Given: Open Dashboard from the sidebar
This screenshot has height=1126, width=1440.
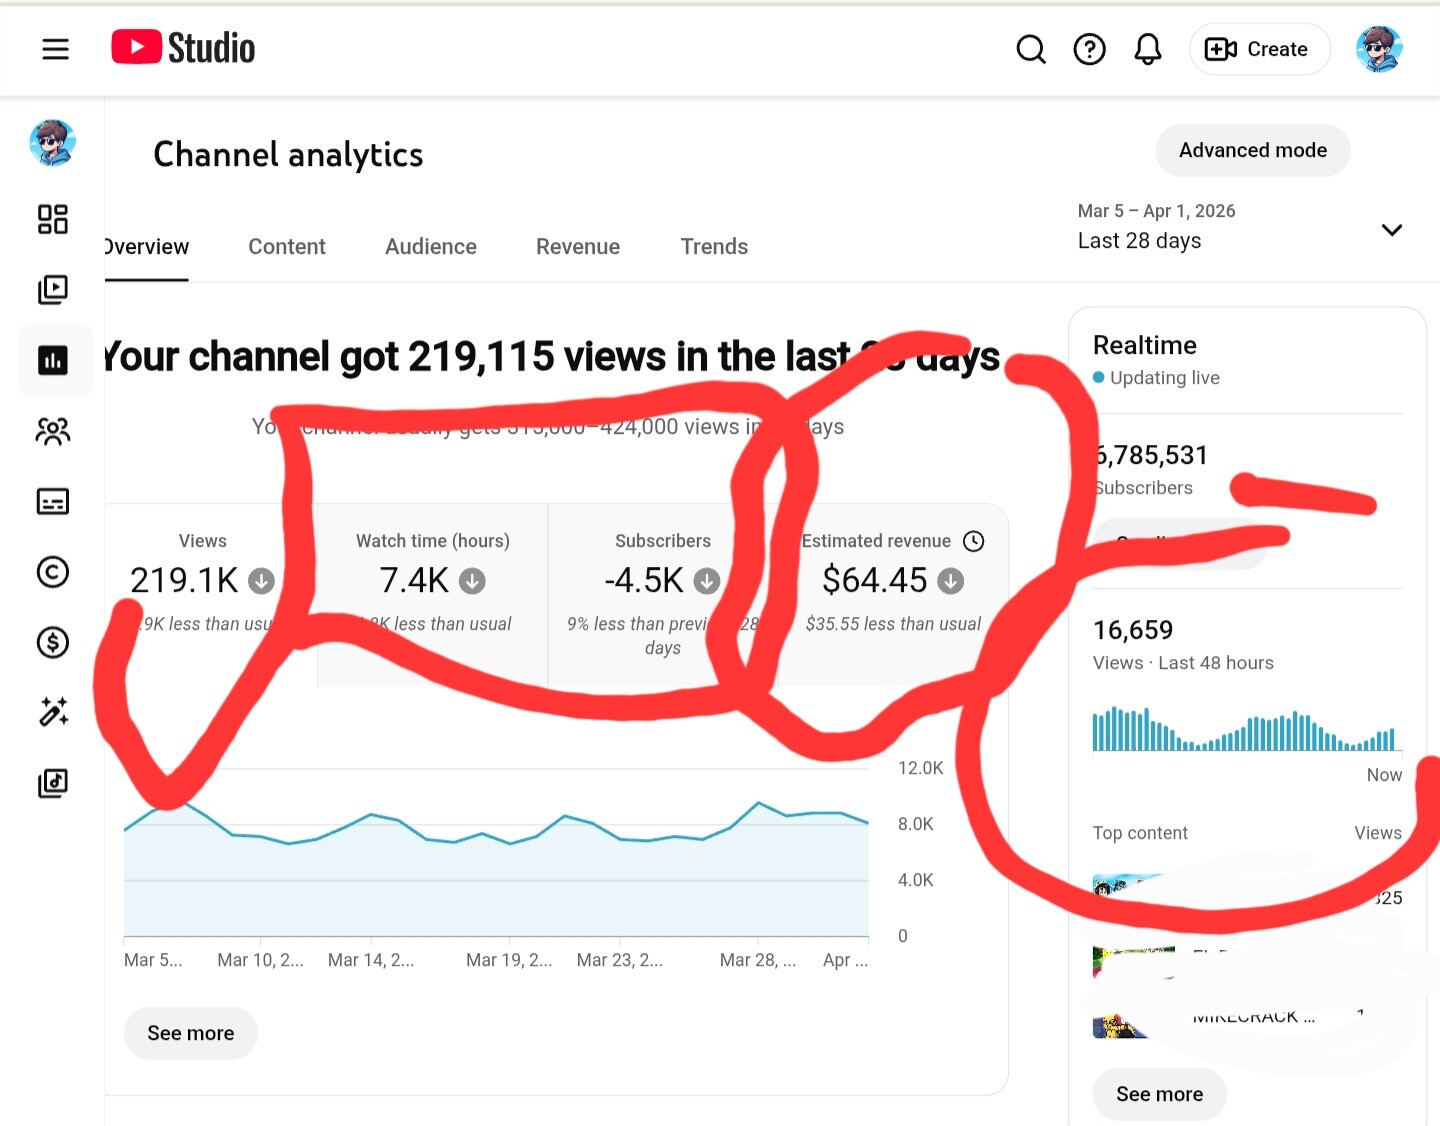Looking at the screenshot, I should (x=53, y=219).
